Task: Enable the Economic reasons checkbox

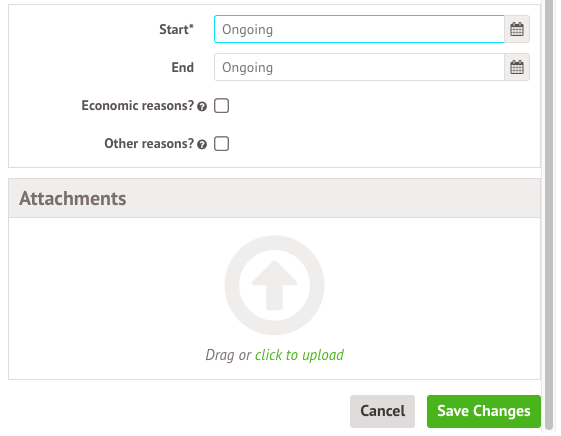Action: [221, 106]
